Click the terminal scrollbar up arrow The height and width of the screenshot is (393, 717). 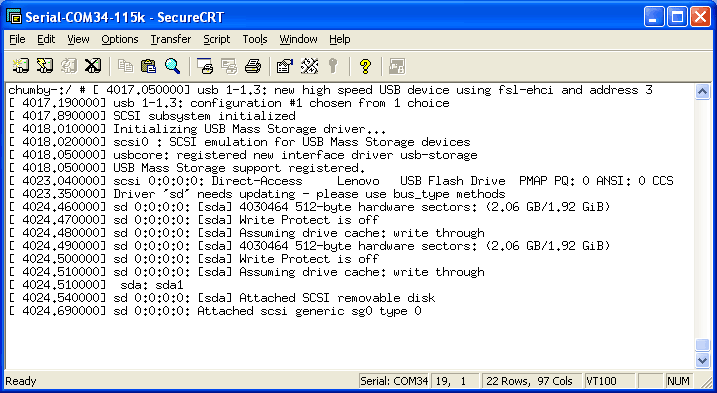tap(702, 92)
